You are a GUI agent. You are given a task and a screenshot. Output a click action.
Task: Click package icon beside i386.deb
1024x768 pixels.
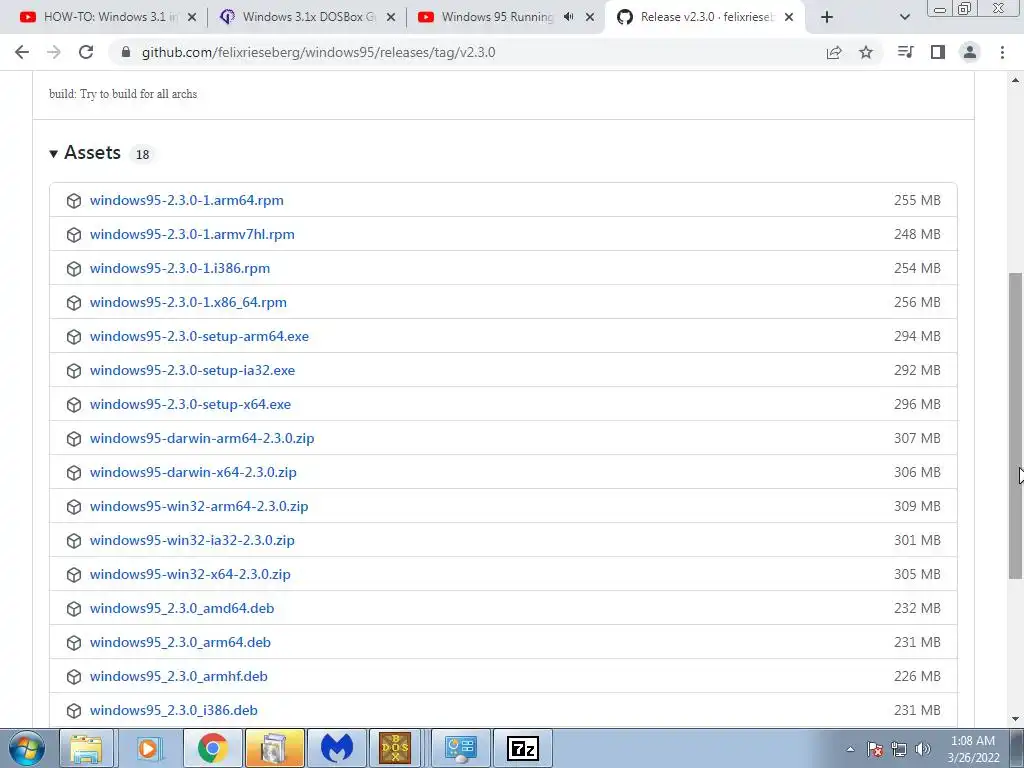coord(74,711)
